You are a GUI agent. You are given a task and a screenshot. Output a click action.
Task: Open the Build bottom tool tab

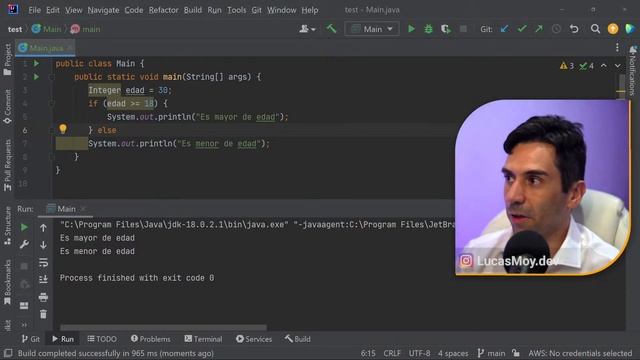pos(298,339)
